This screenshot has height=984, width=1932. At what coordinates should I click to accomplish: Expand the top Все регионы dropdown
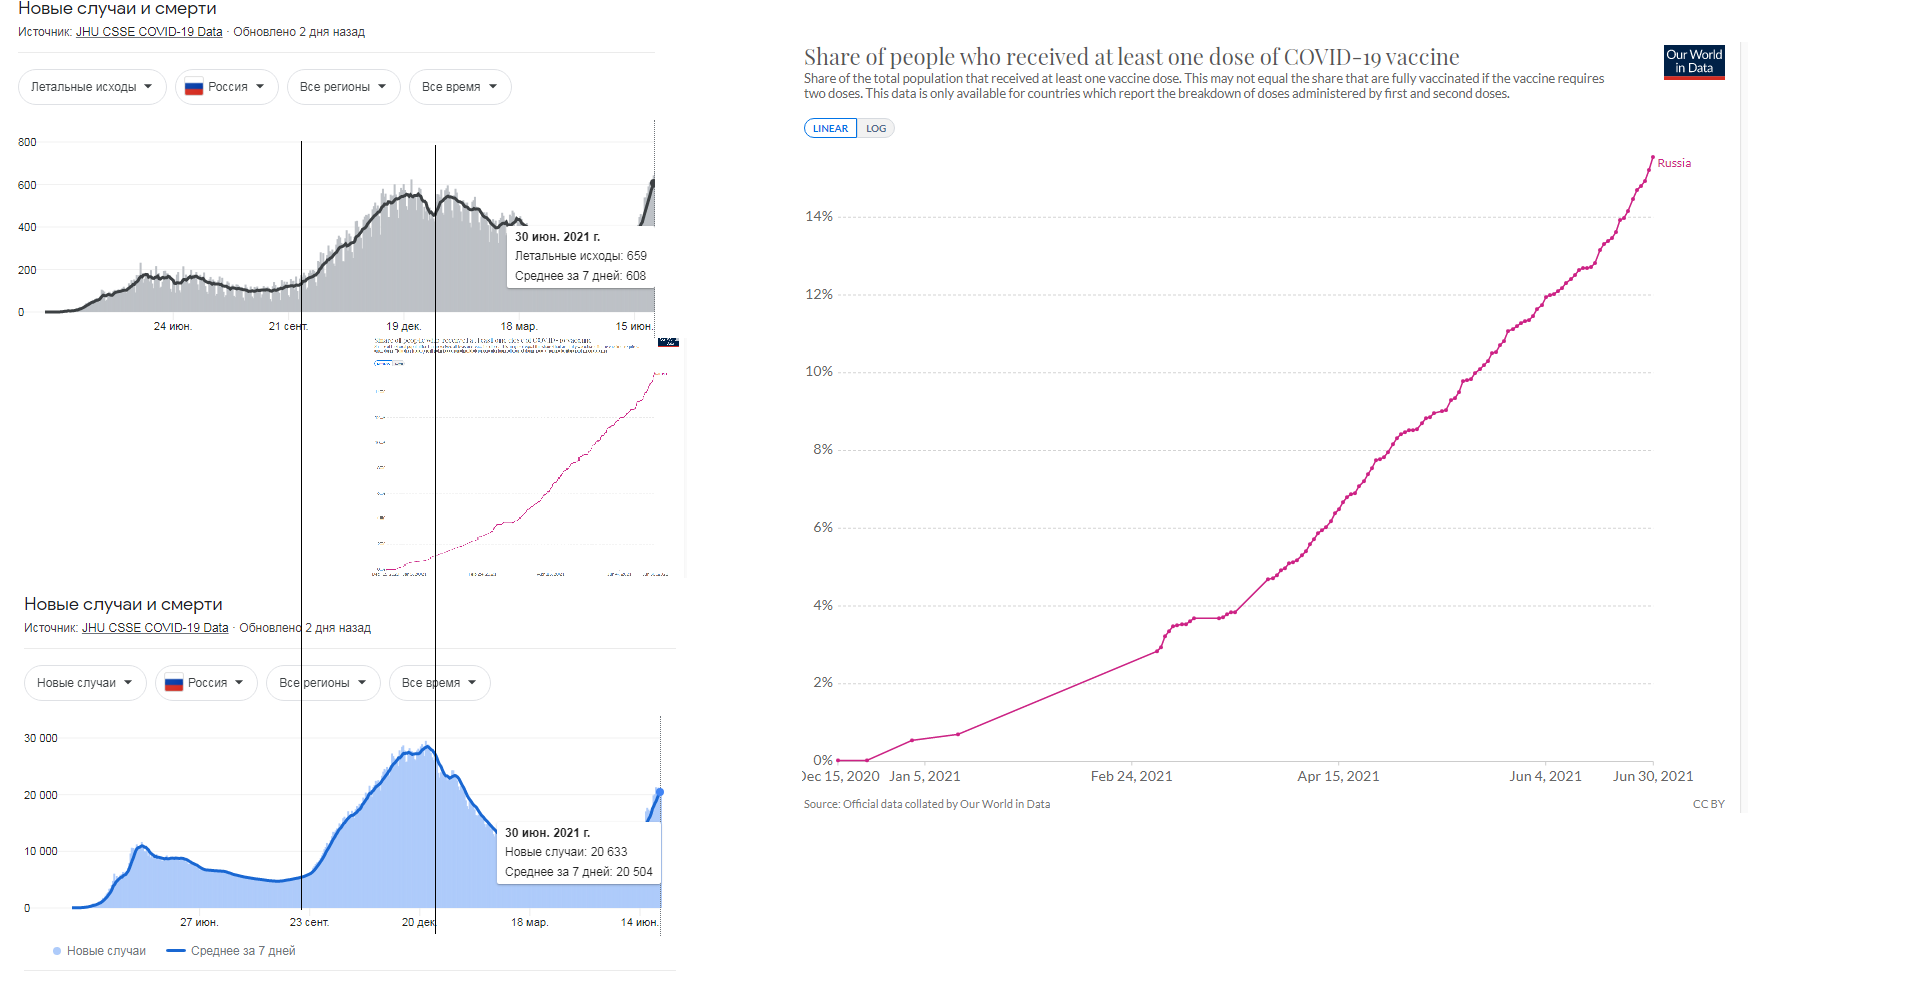(x=344, y=87)
